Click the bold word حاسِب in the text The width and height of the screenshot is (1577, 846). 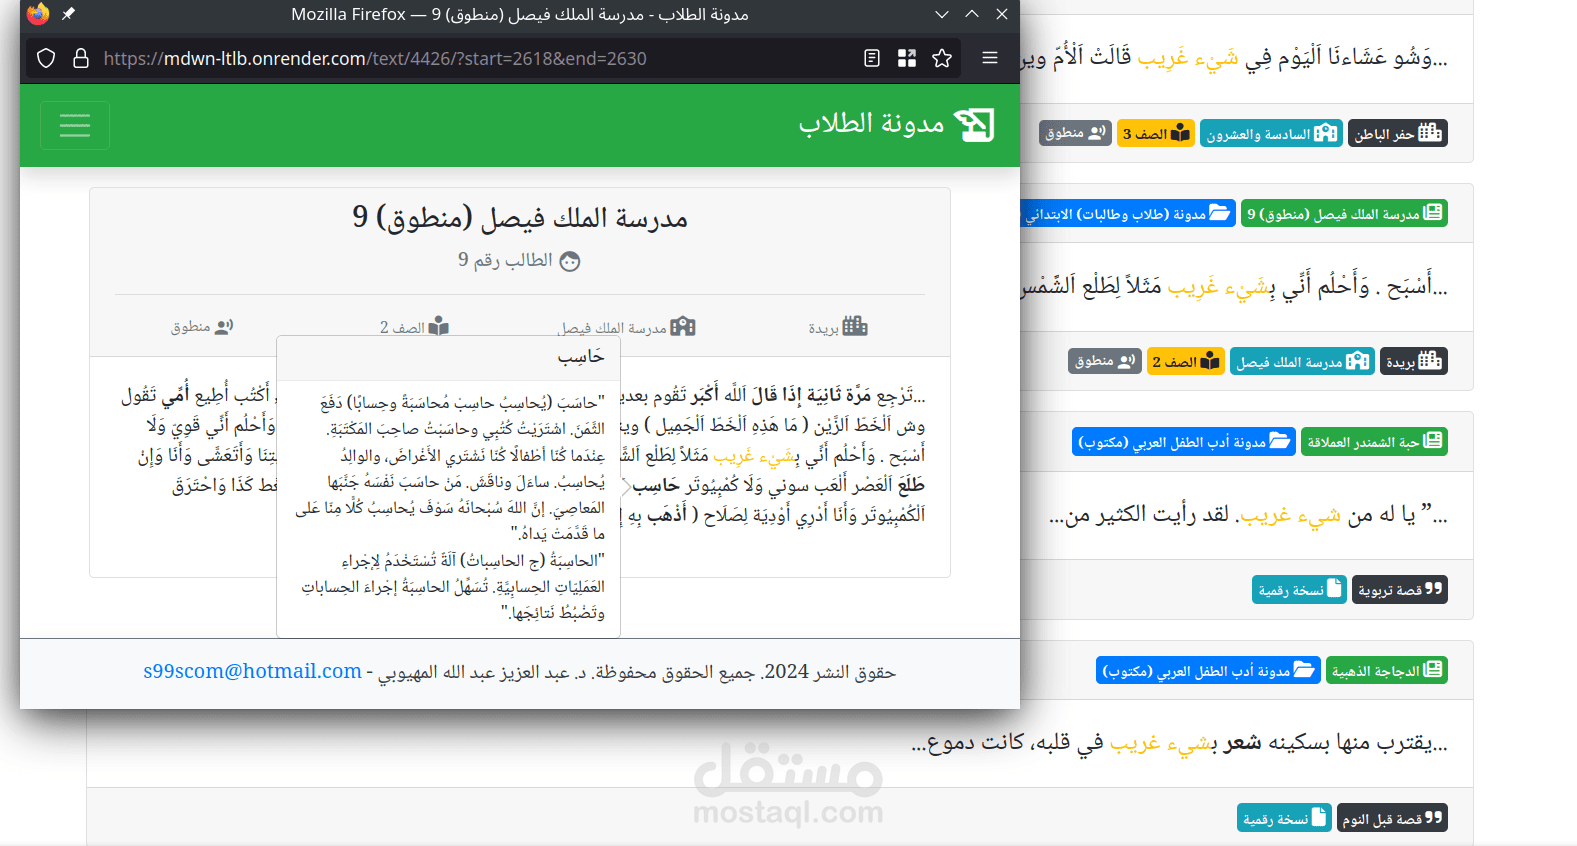[x=655, y=485]
